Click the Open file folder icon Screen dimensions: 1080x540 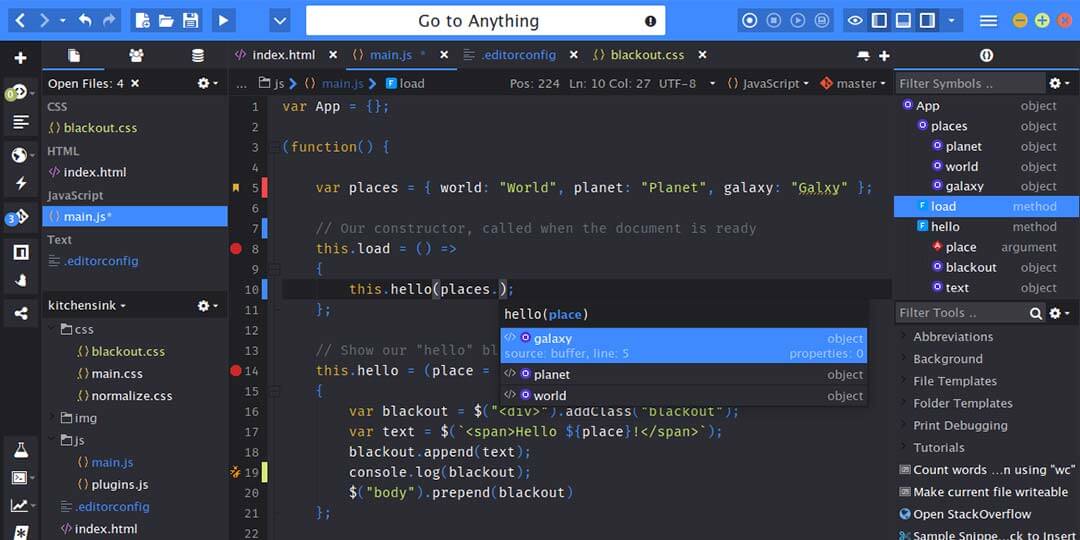point(166,20)
